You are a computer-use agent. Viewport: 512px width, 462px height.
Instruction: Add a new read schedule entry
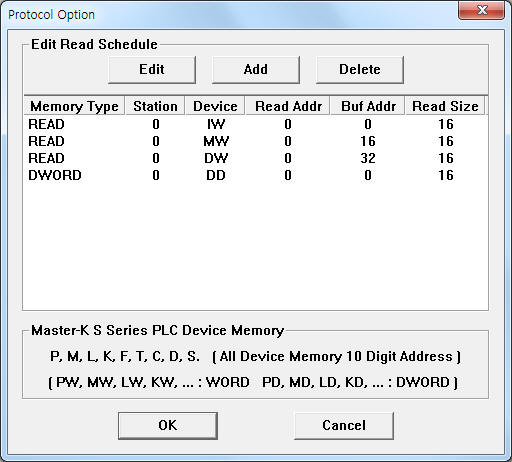(x=256, y=70)
